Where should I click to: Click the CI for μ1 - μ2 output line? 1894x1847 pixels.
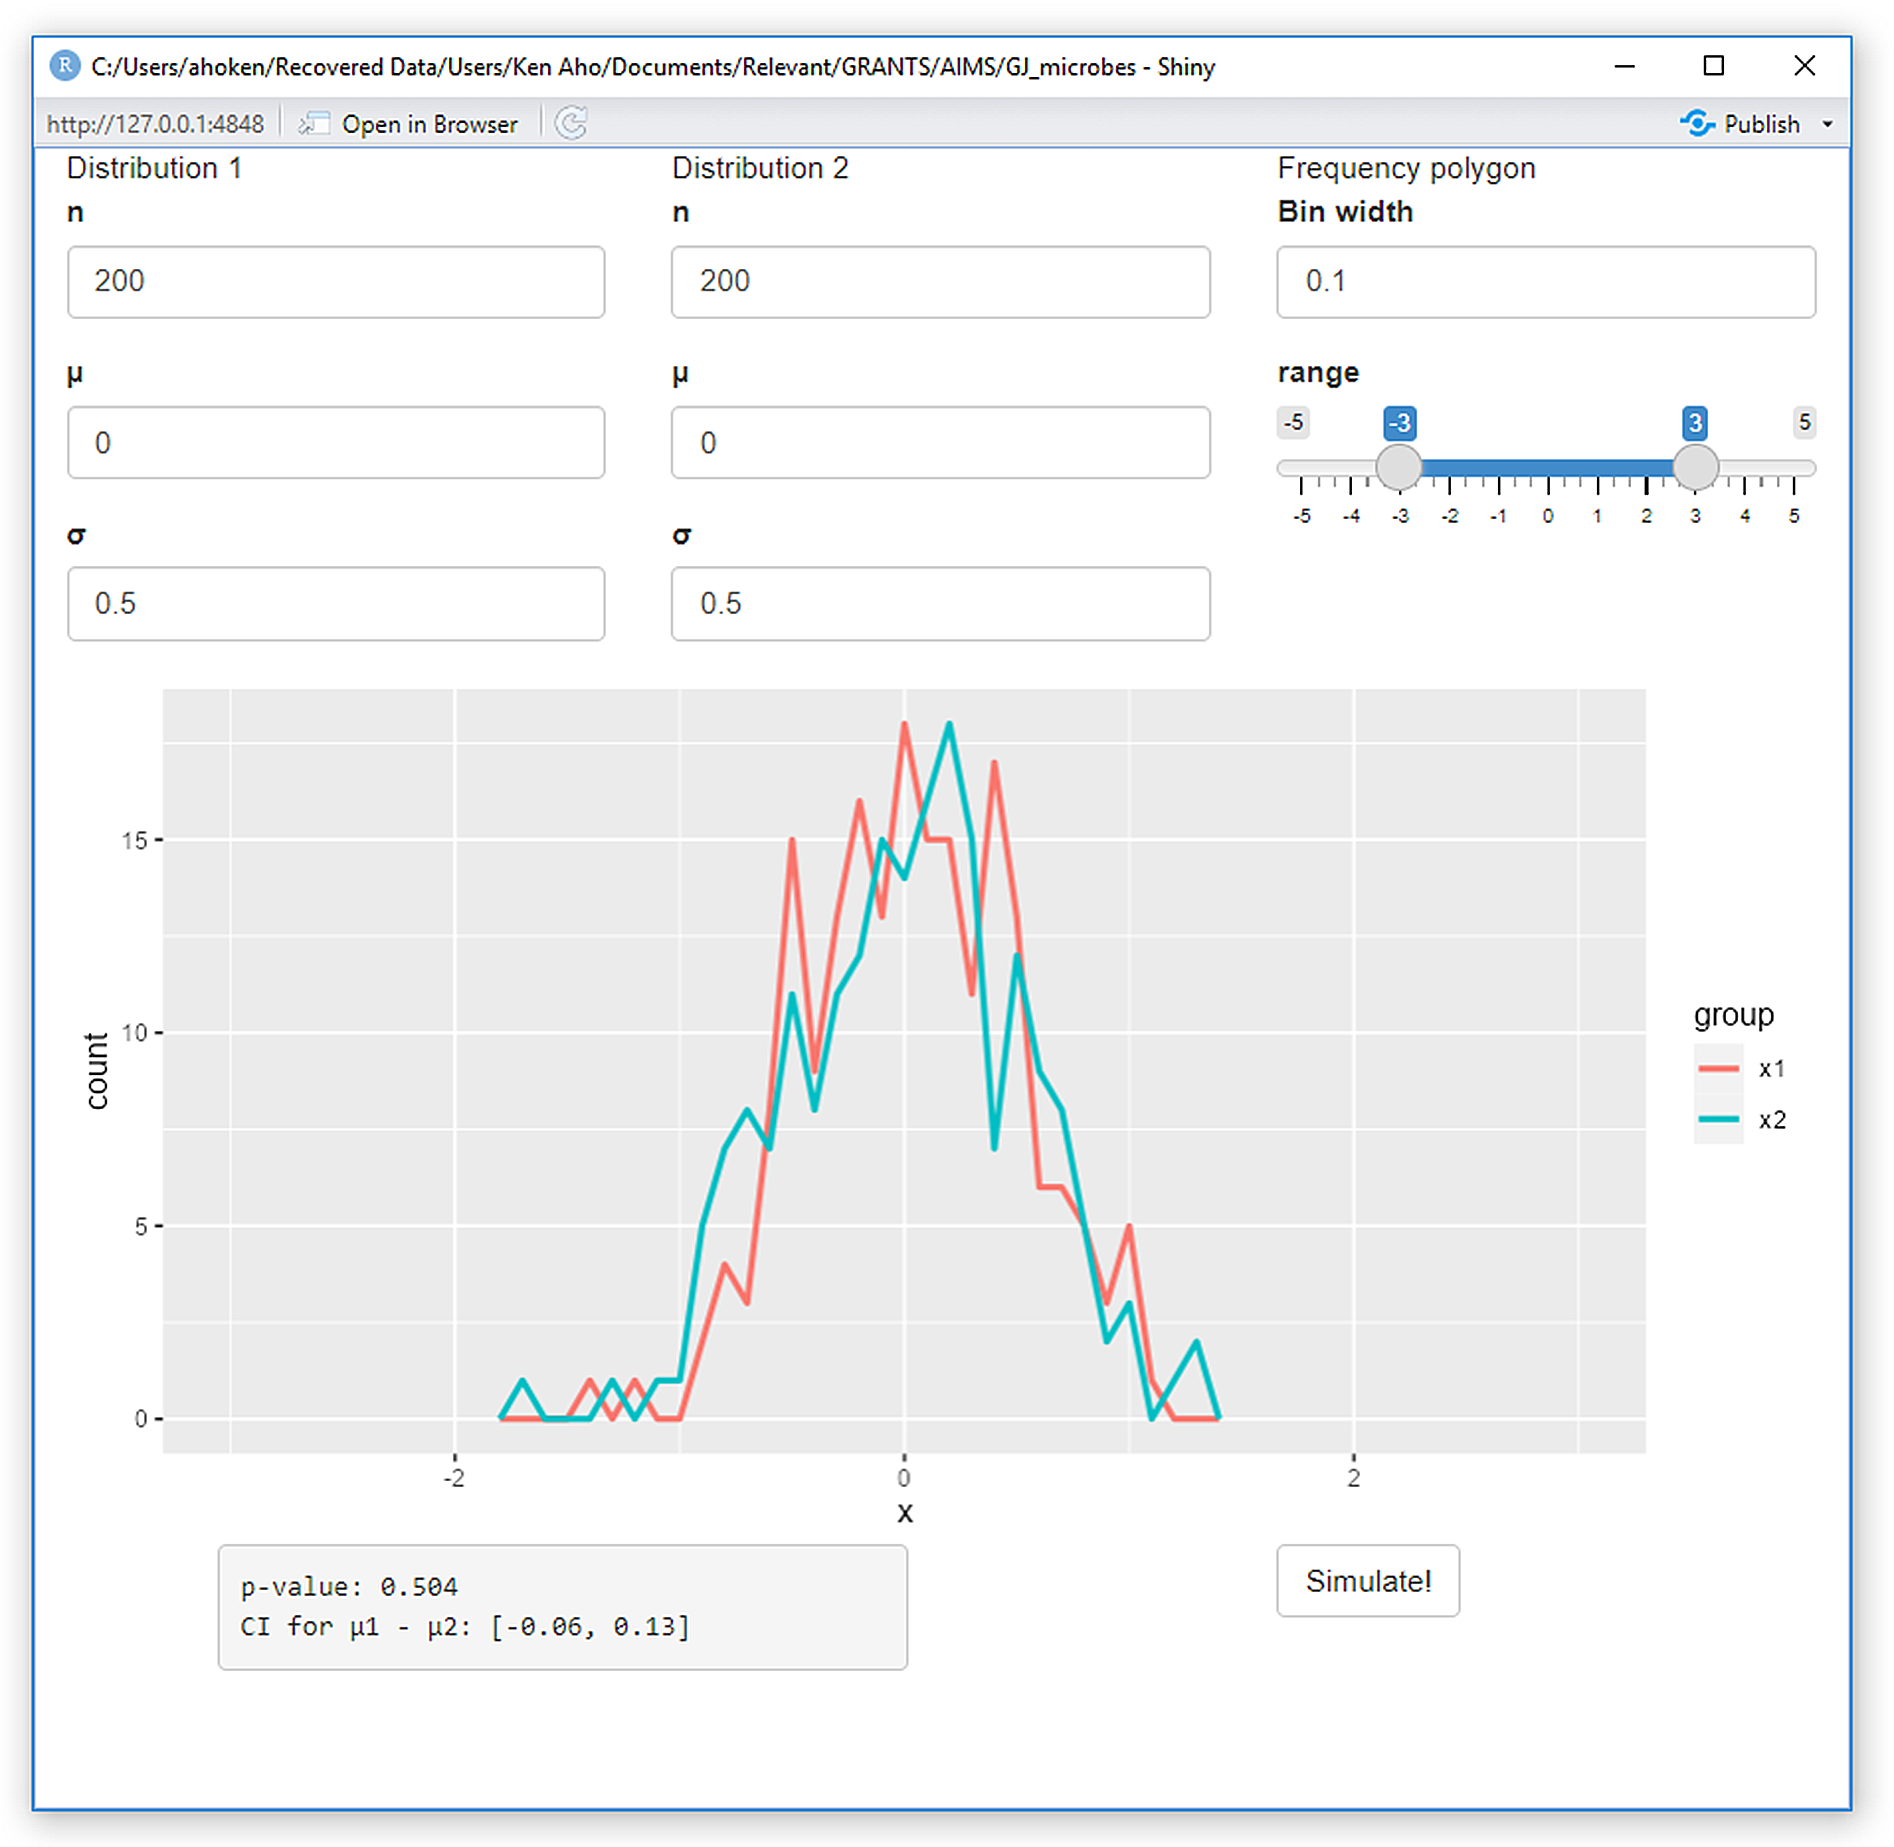tap(465, 1626)
